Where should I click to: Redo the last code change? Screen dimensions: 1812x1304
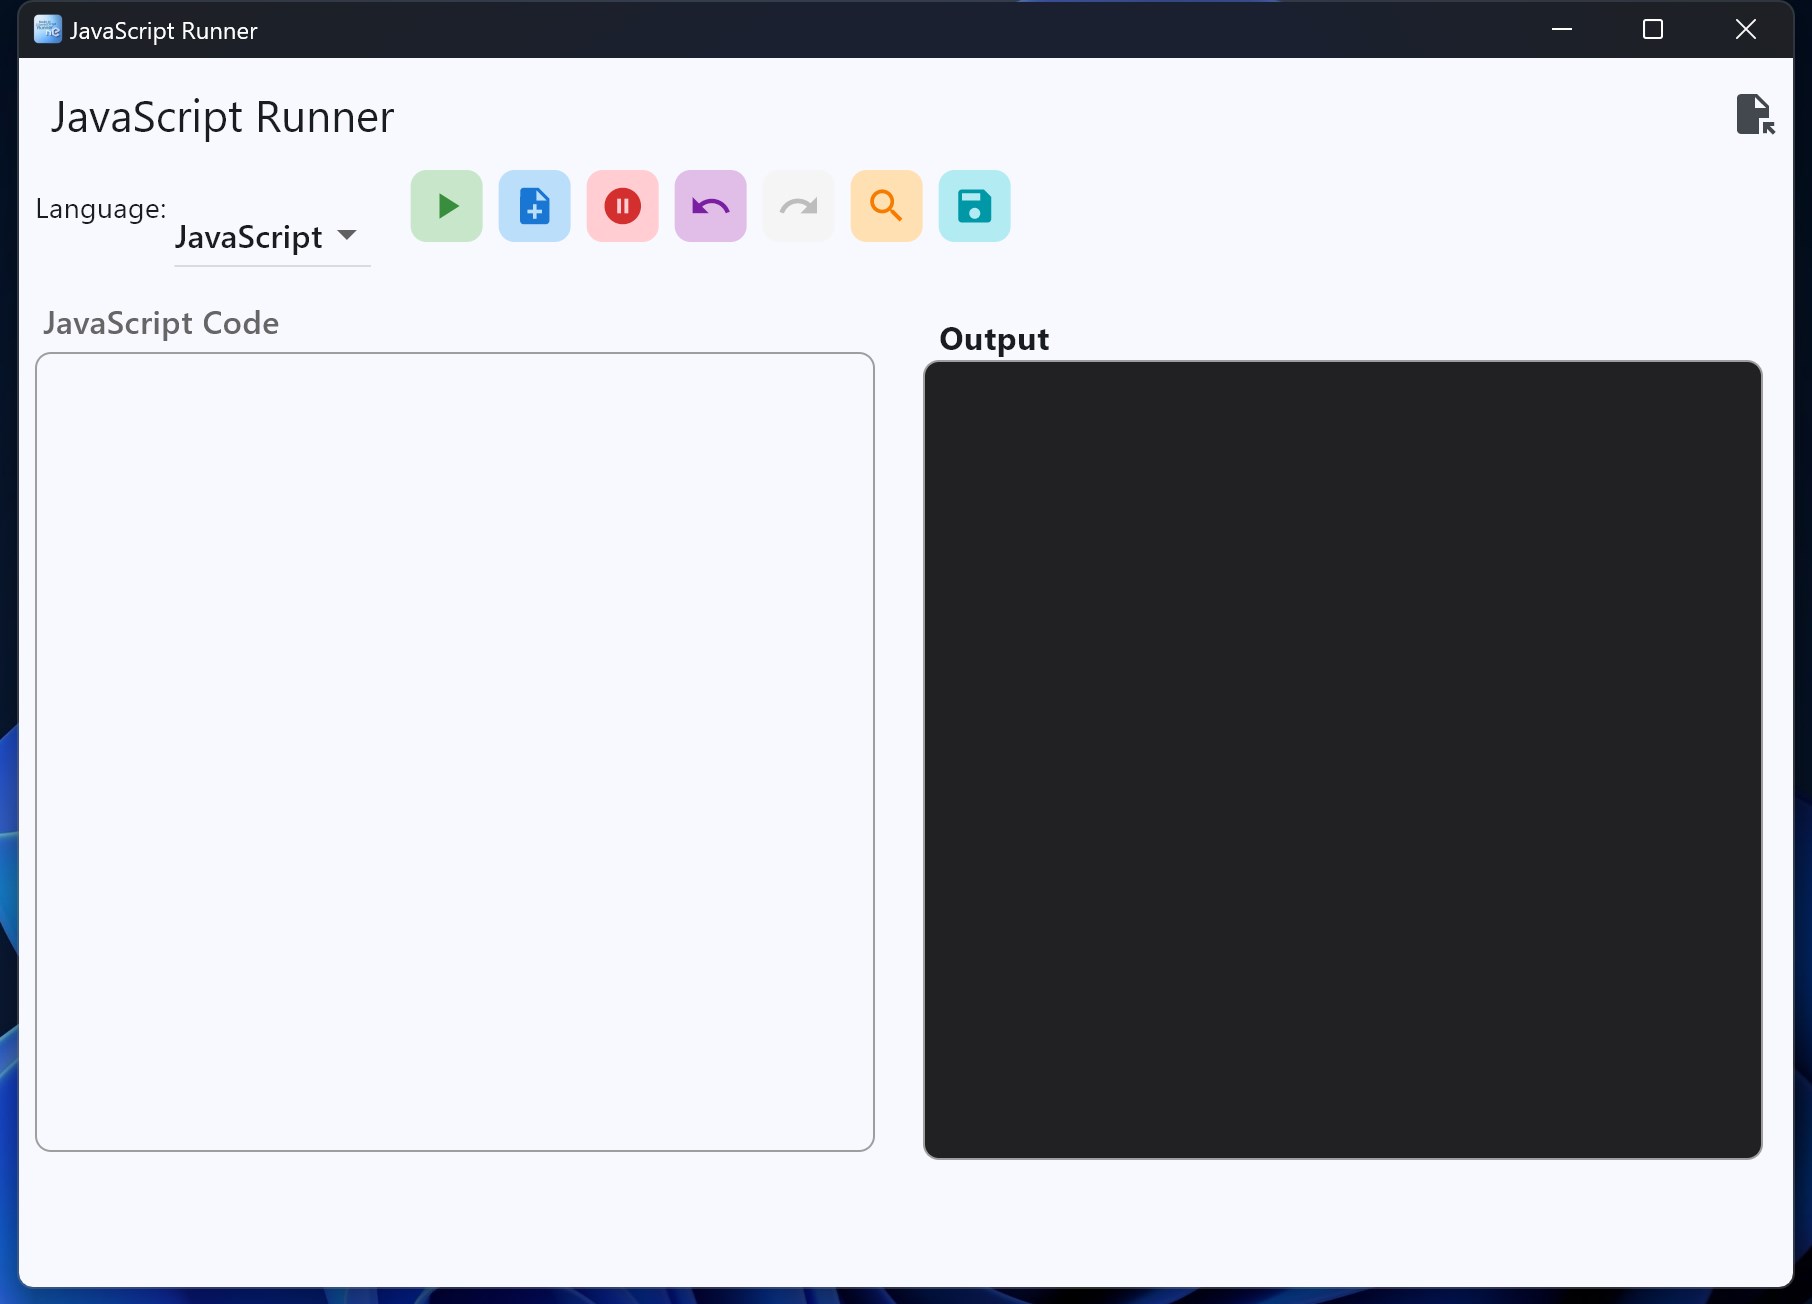click(798, 206)
